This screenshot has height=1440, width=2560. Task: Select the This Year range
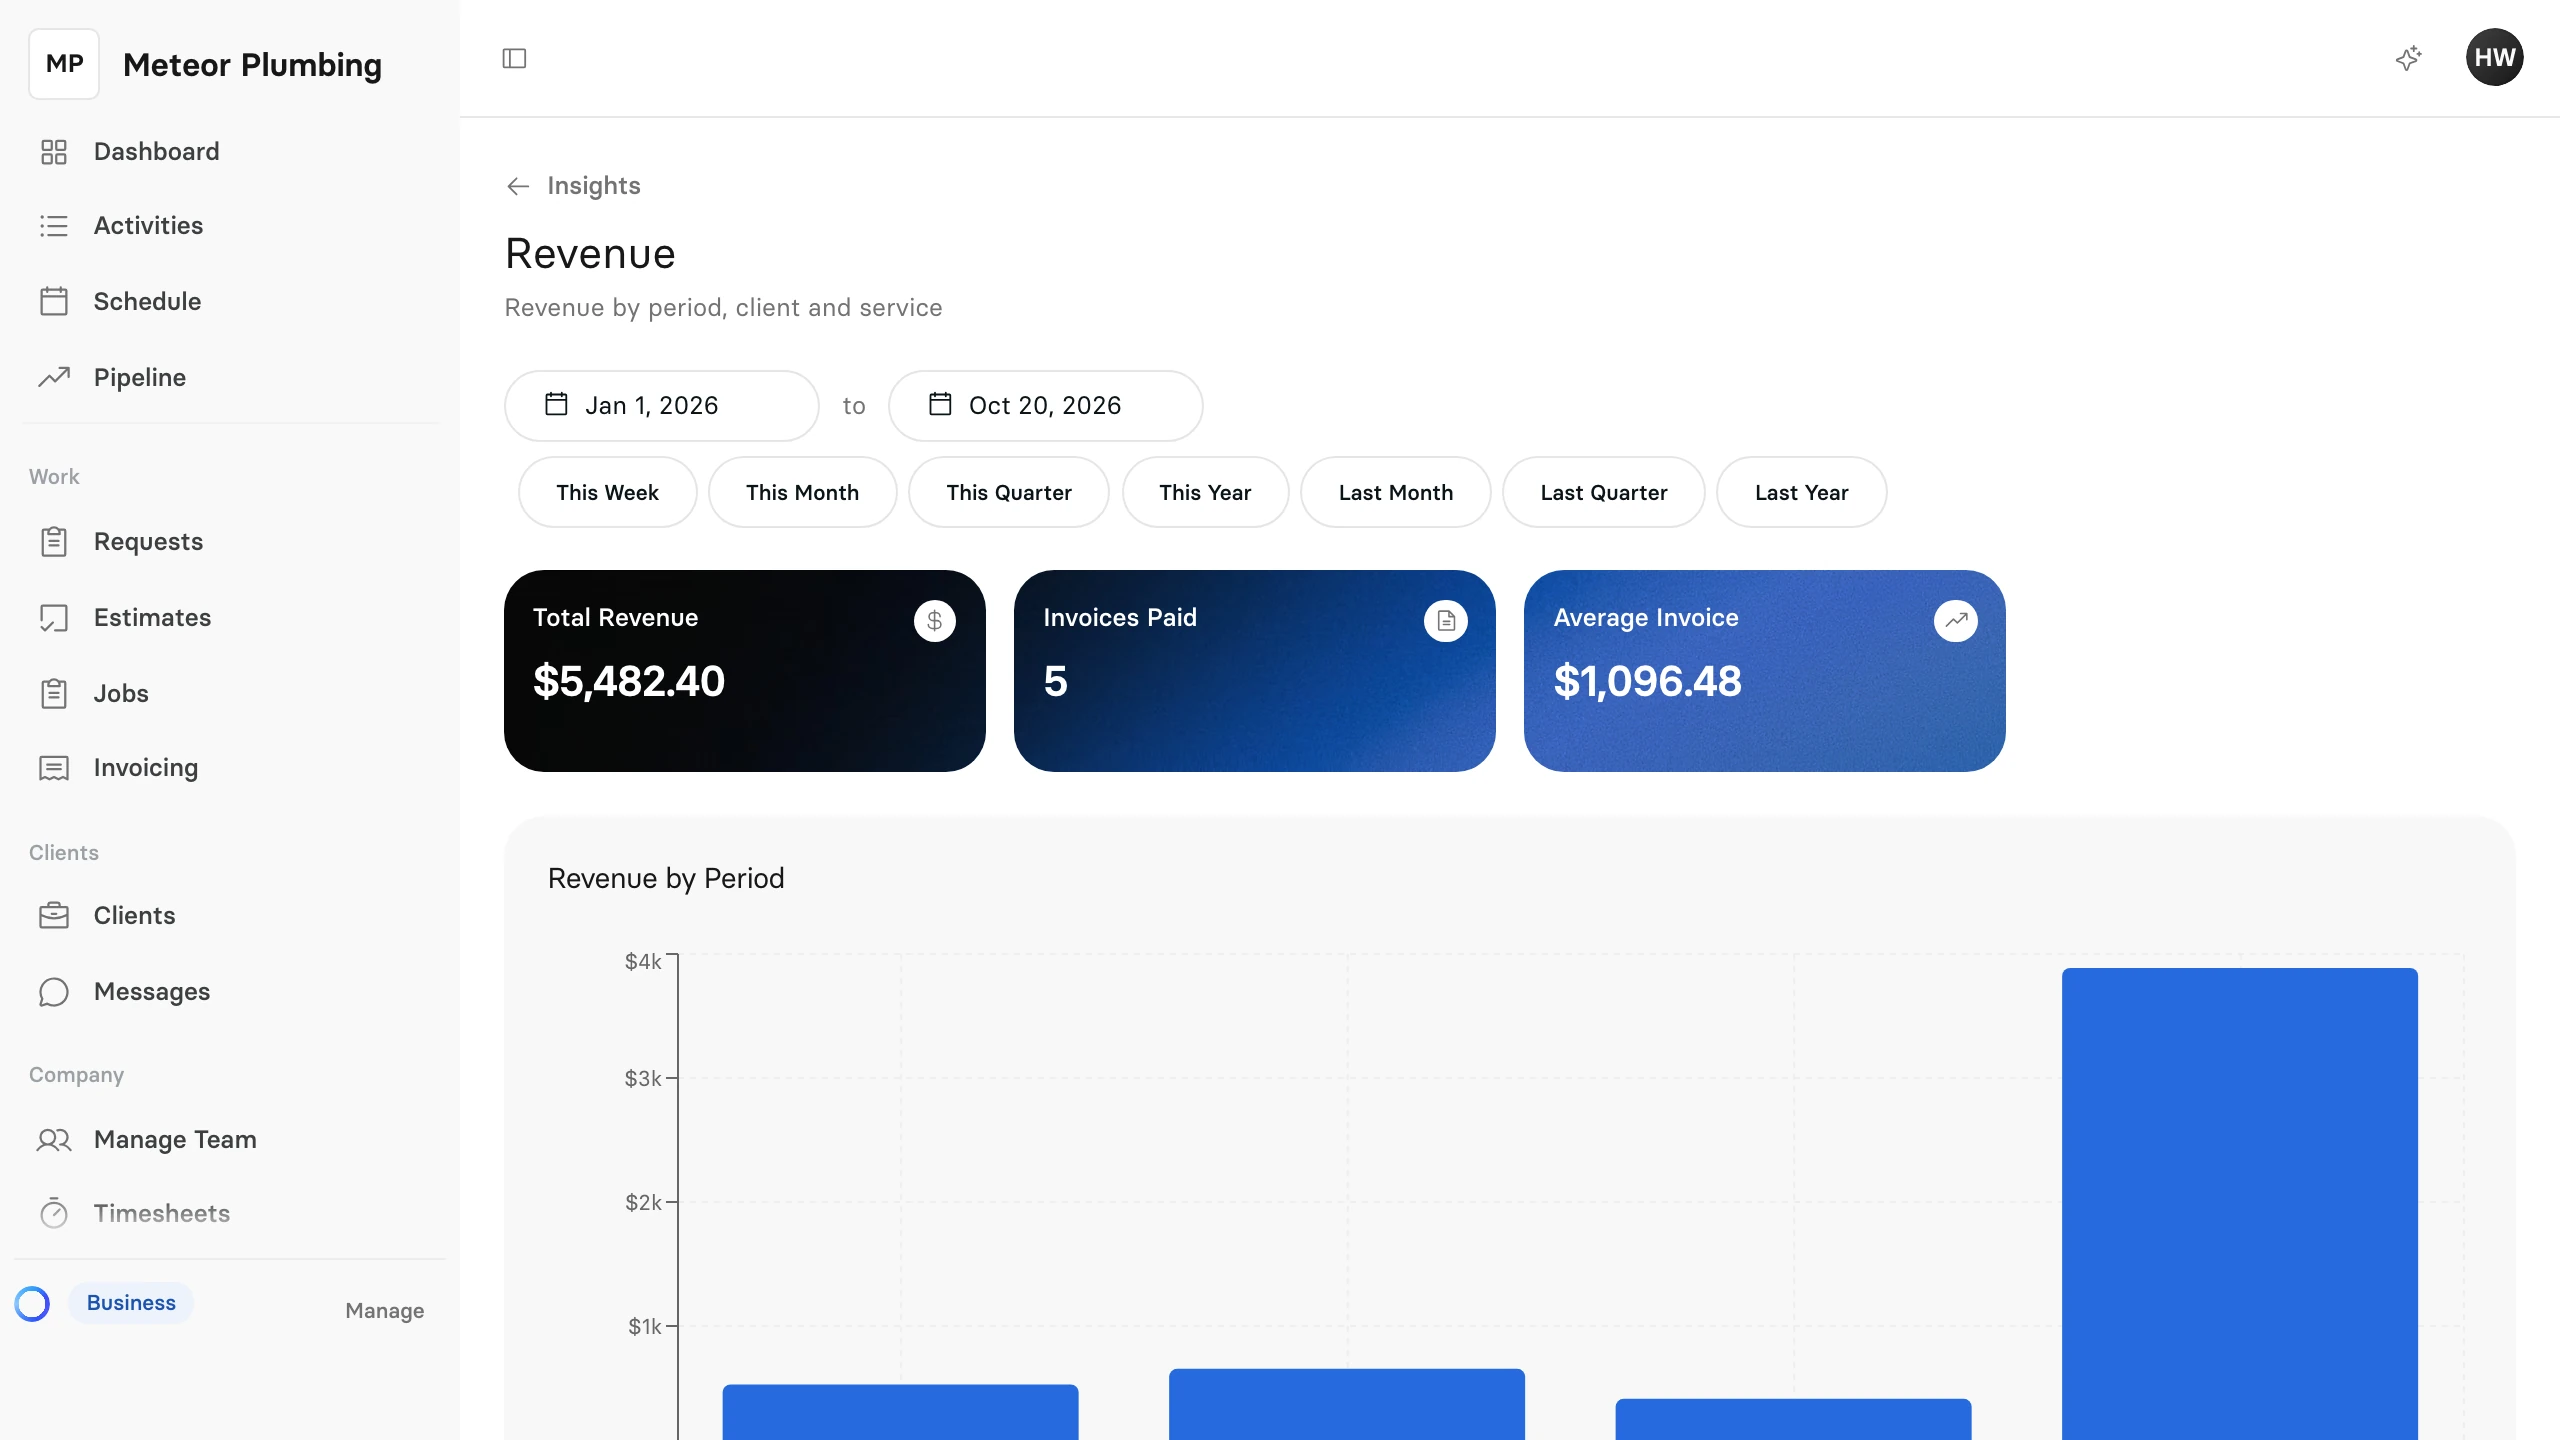pos(1206,492)
